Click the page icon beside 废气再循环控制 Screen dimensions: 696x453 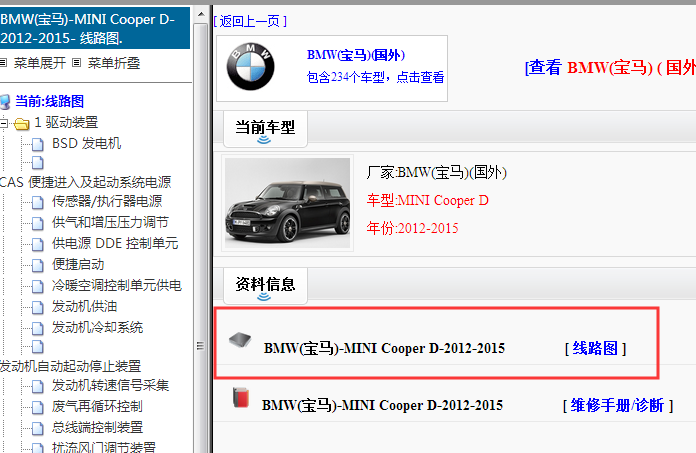point(38,407)
